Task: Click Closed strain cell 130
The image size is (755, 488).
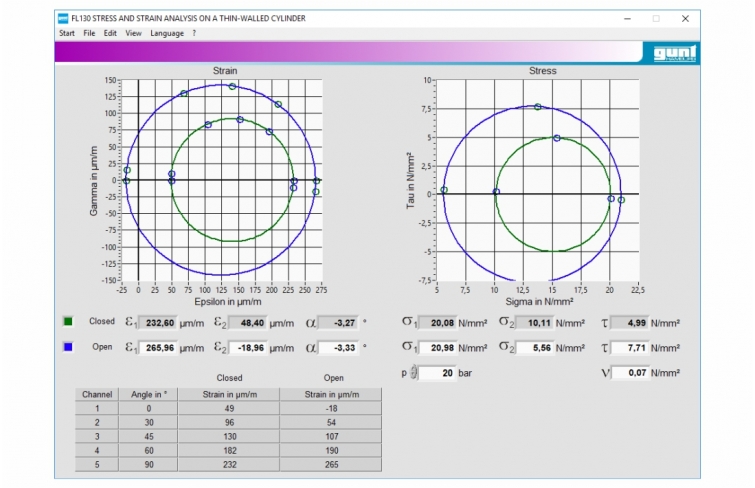Action: coord(229,436)
